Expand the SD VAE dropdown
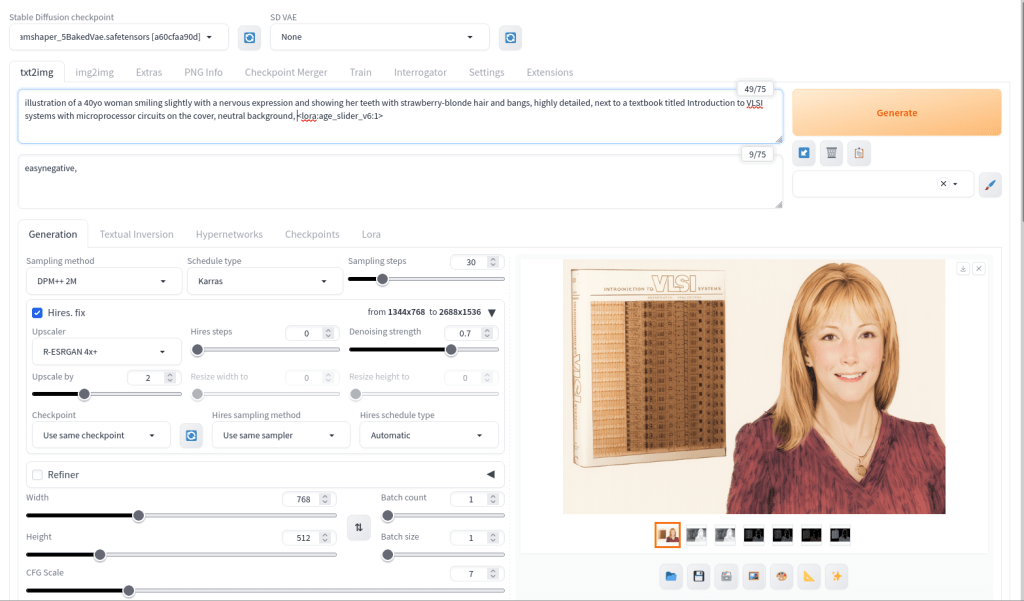 [x=380, y=37]
